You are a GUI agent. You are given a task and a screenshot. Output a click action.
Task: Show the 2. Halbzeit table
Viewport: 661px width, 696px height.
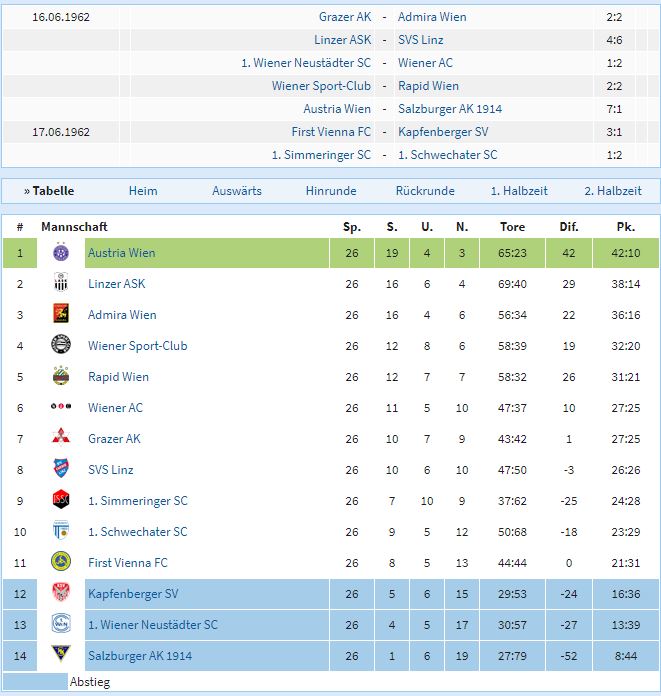(x=613, y=191)
